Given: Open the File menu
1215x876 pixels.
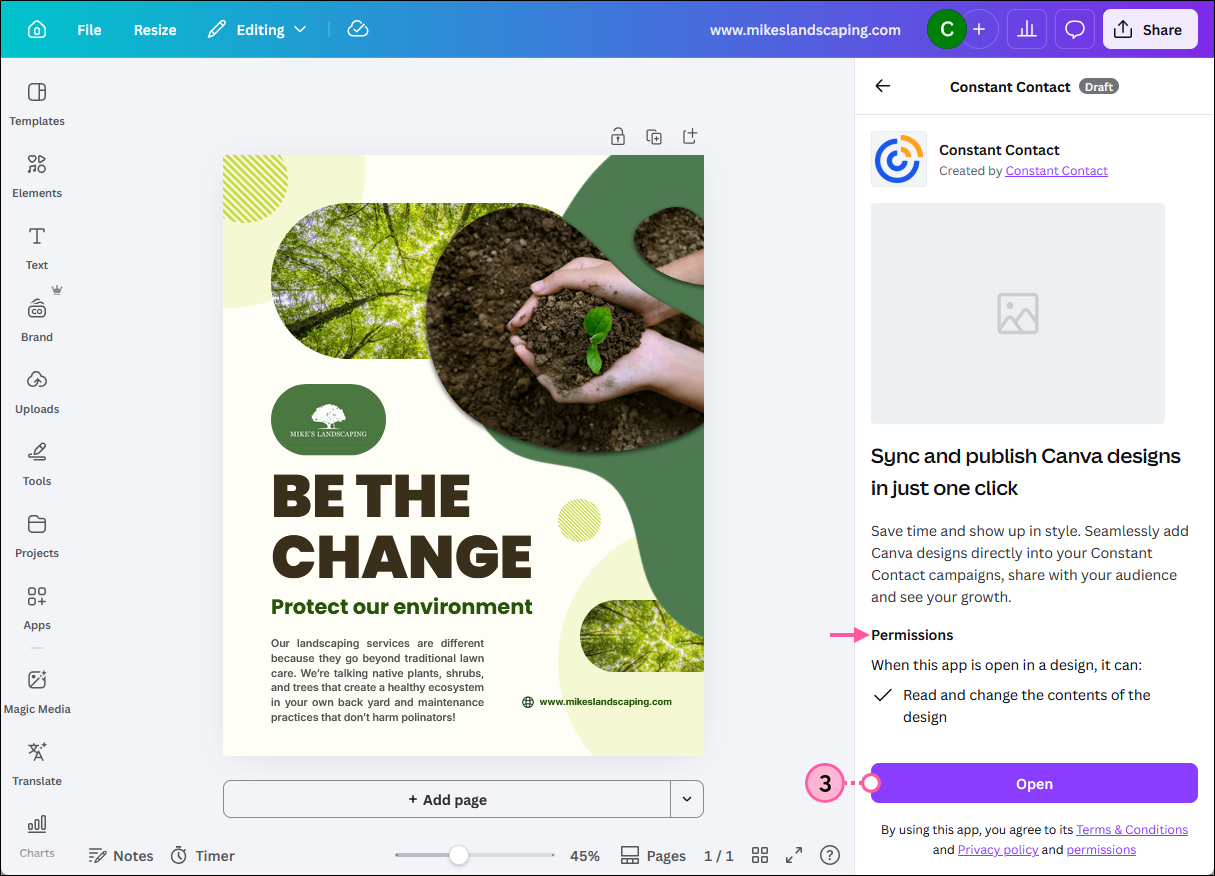Looking at the screenshot, I should pyautogui.click(x=88, y=29).
